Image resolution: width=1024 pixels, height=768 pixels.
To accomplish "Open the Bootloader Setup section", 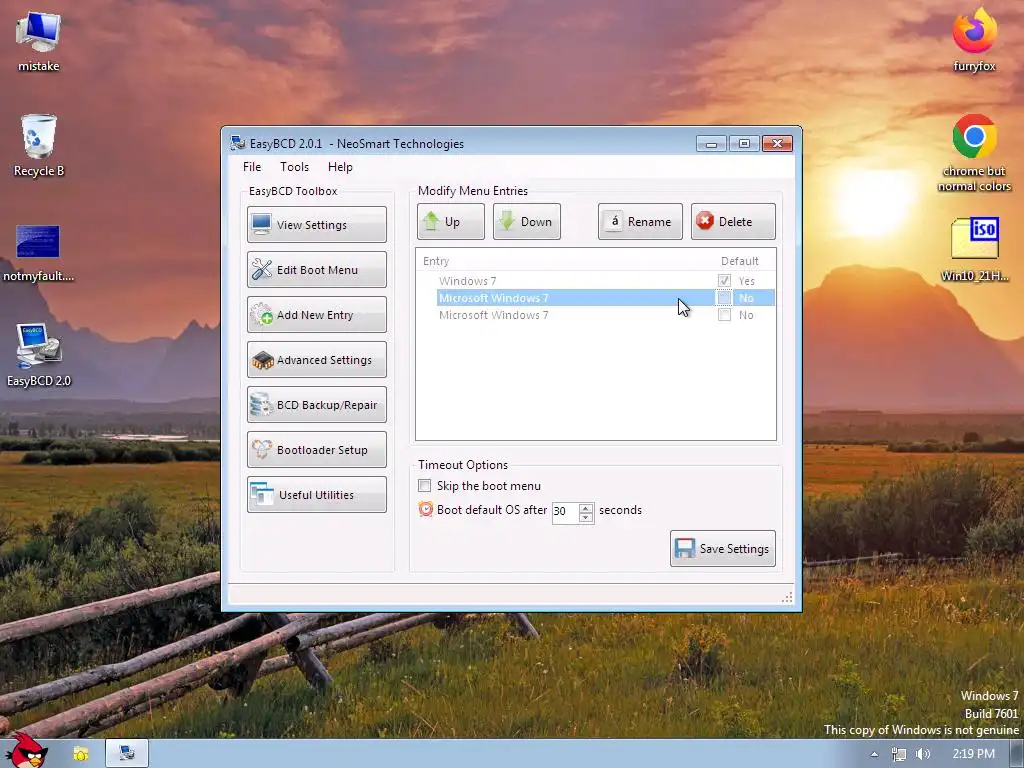I will click(x=317, y=450).
